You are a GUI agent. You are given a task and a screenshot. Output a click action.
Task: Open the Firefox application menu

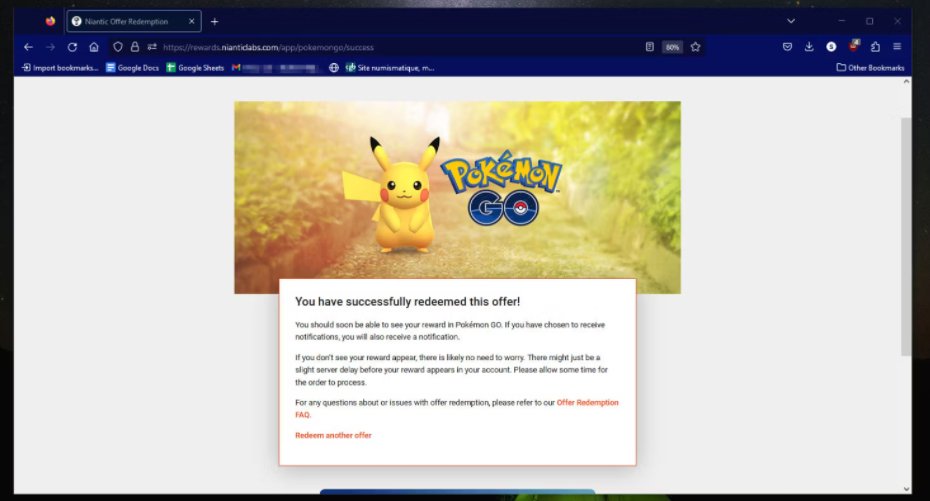(897, 47)
